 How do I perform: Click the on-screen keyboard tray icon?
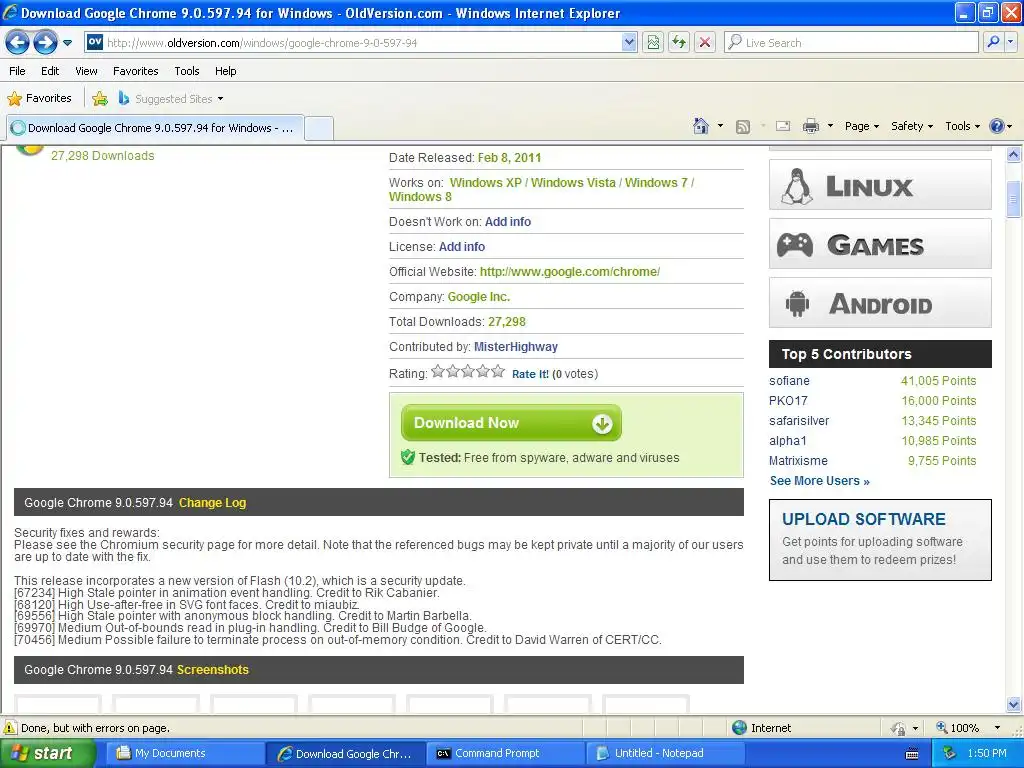coord(912,754)
